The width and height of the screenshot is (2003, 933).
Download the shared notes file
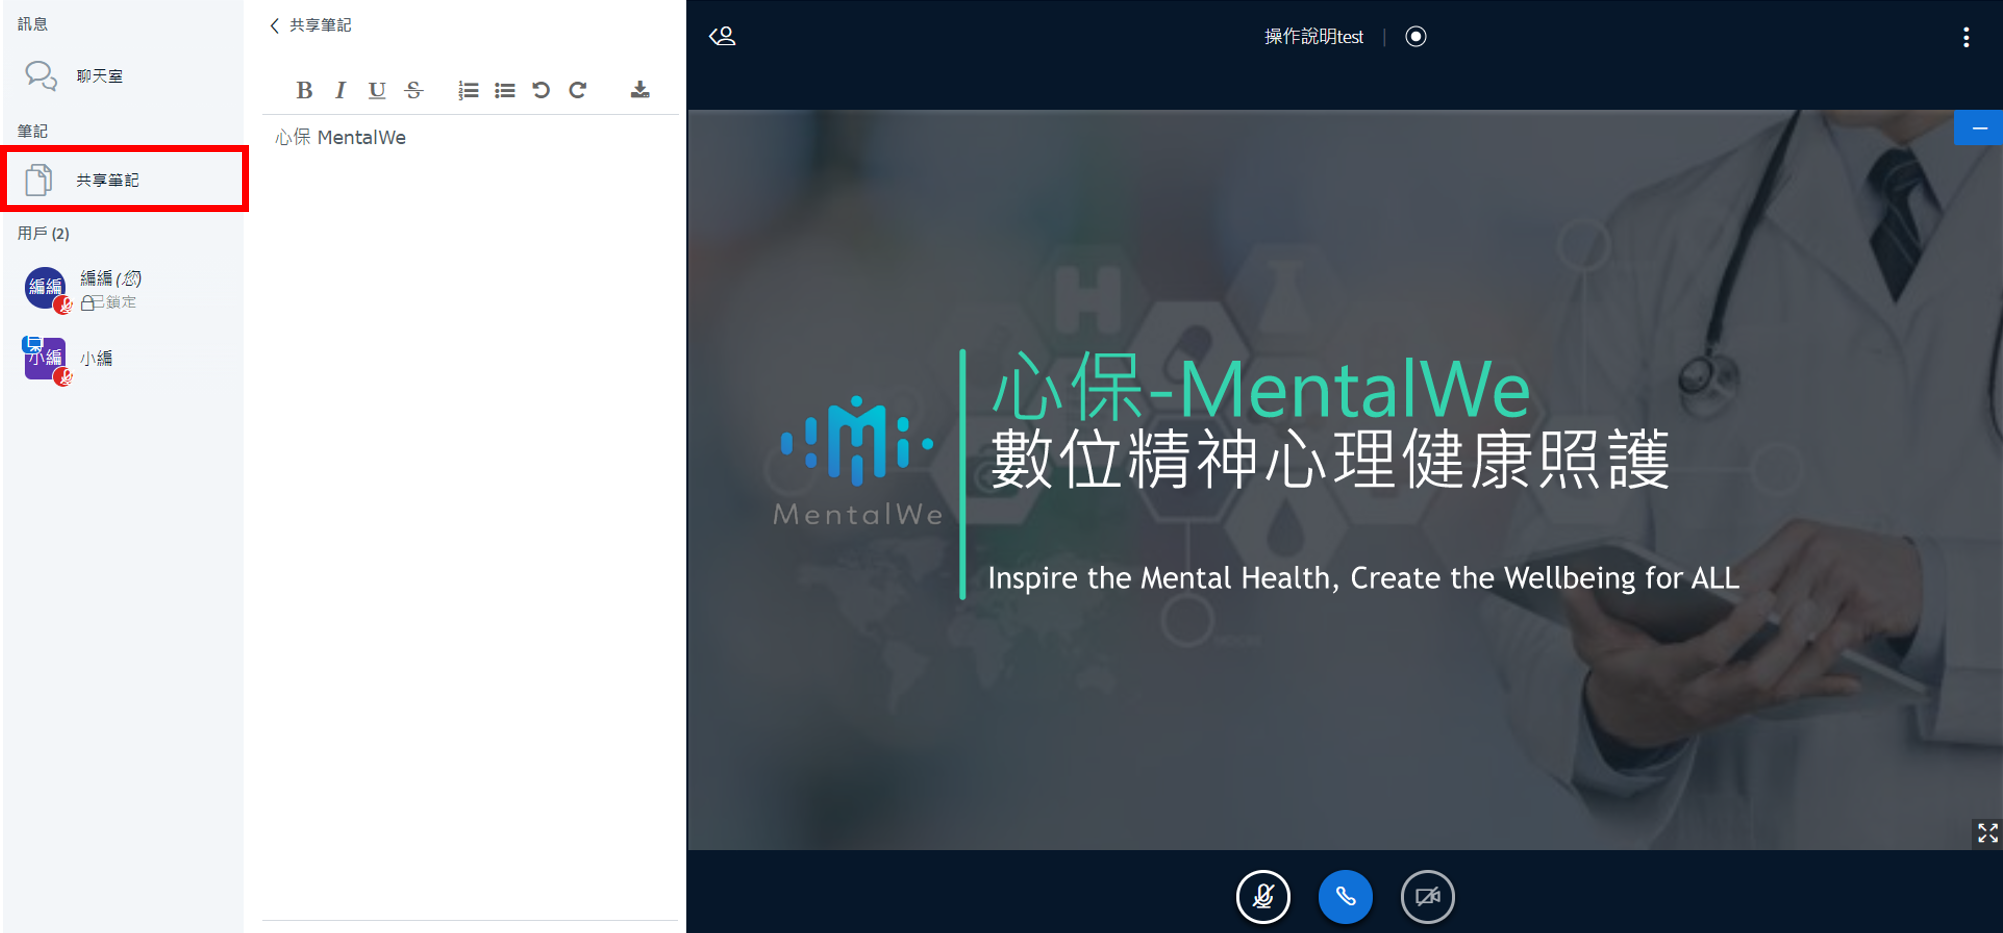(640, 90)
